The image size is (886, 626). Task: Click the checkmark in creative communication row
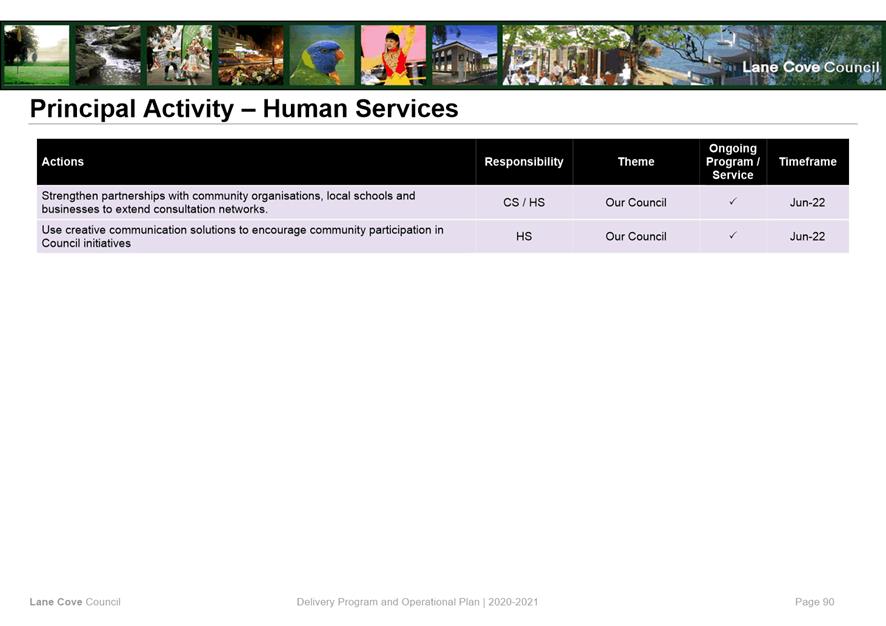click(732, 235)
